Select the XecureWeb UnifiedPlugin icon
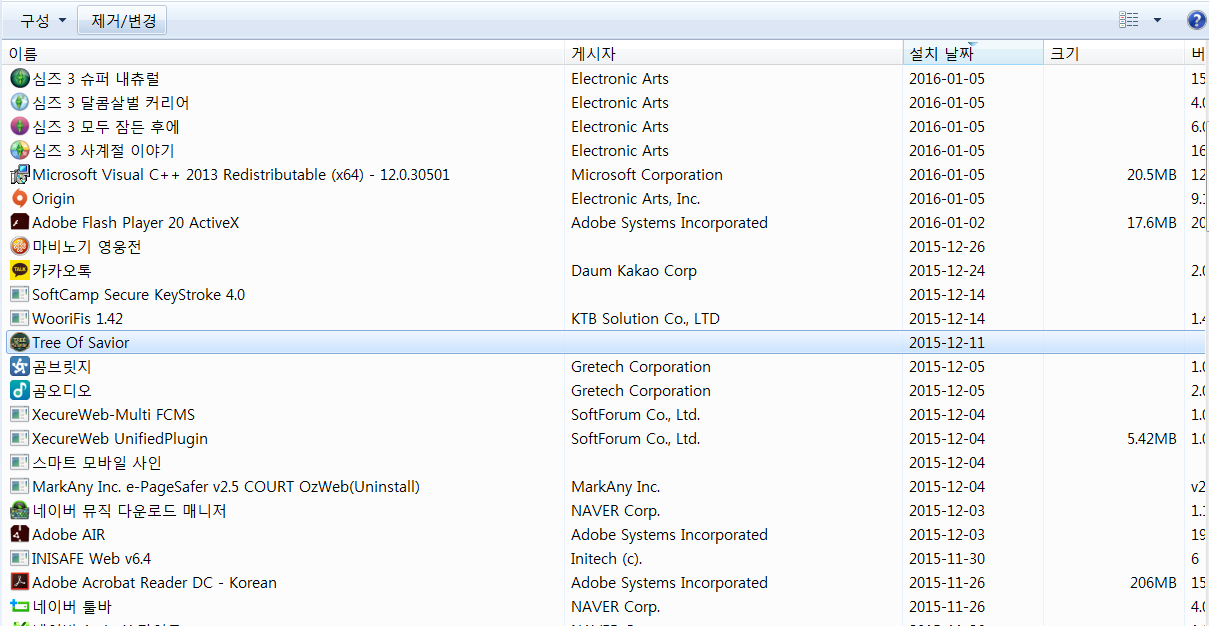The width and height of the screenshot is (1209, 626). tap(20, 438)
